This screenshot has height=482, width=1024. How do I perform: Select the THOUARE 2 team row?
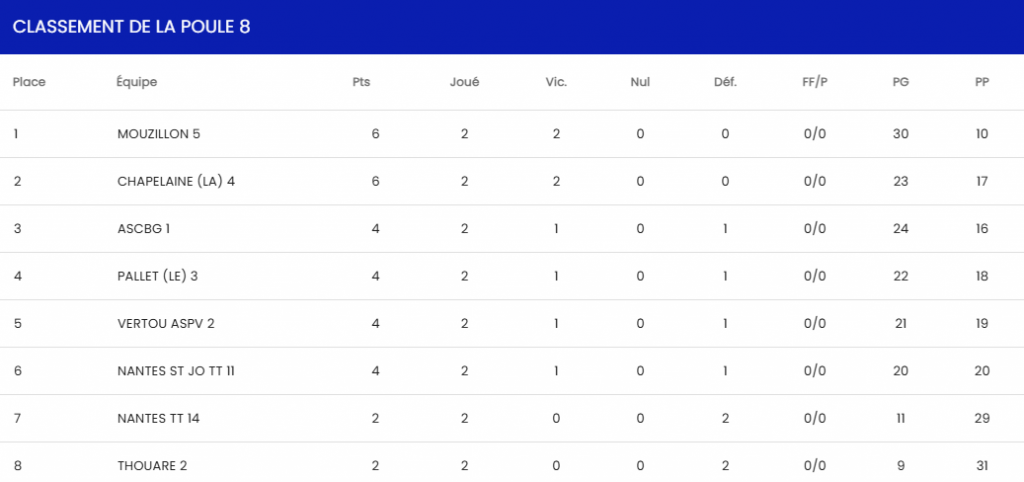[152, 465]
